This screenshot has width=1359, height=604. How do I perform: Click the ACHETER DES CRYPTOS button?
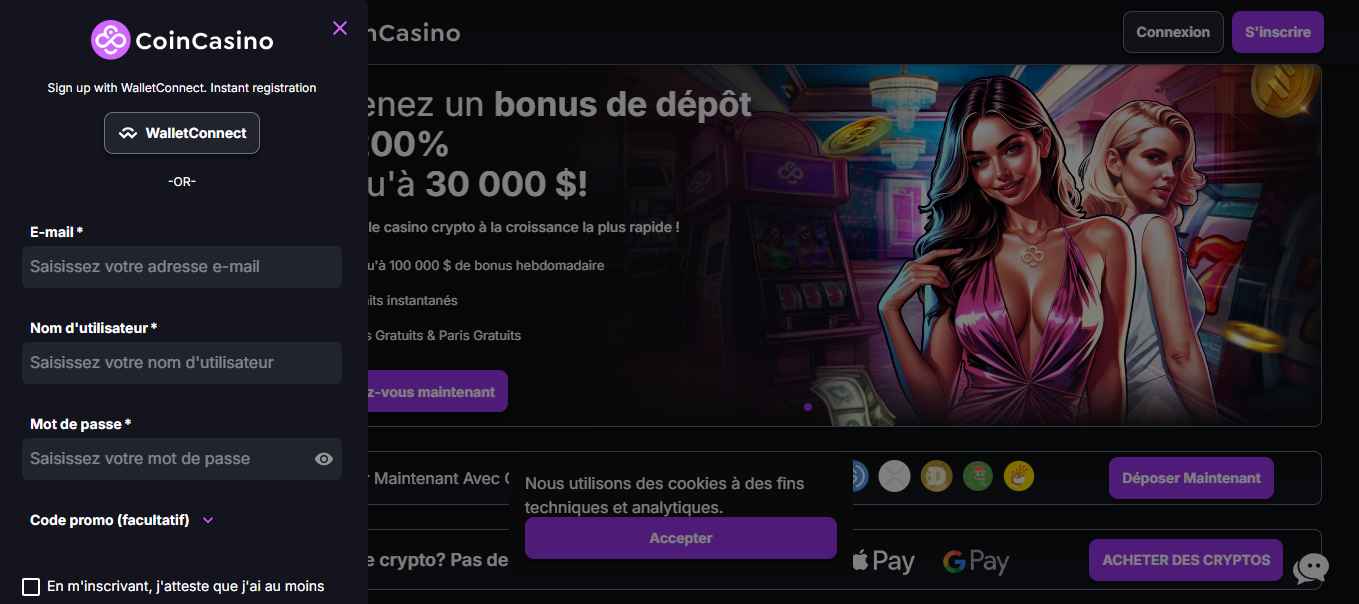(1186, 560)
